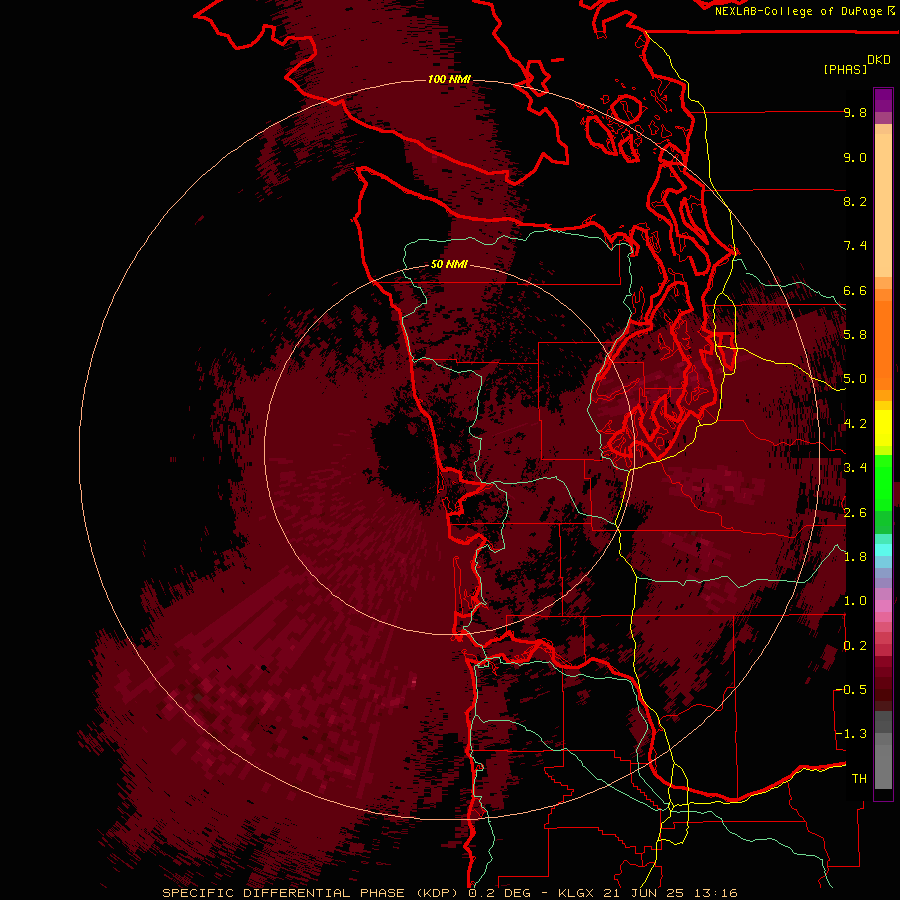Click the 6.6 value on the color scale
900x900 pixels.
(855, 290)
